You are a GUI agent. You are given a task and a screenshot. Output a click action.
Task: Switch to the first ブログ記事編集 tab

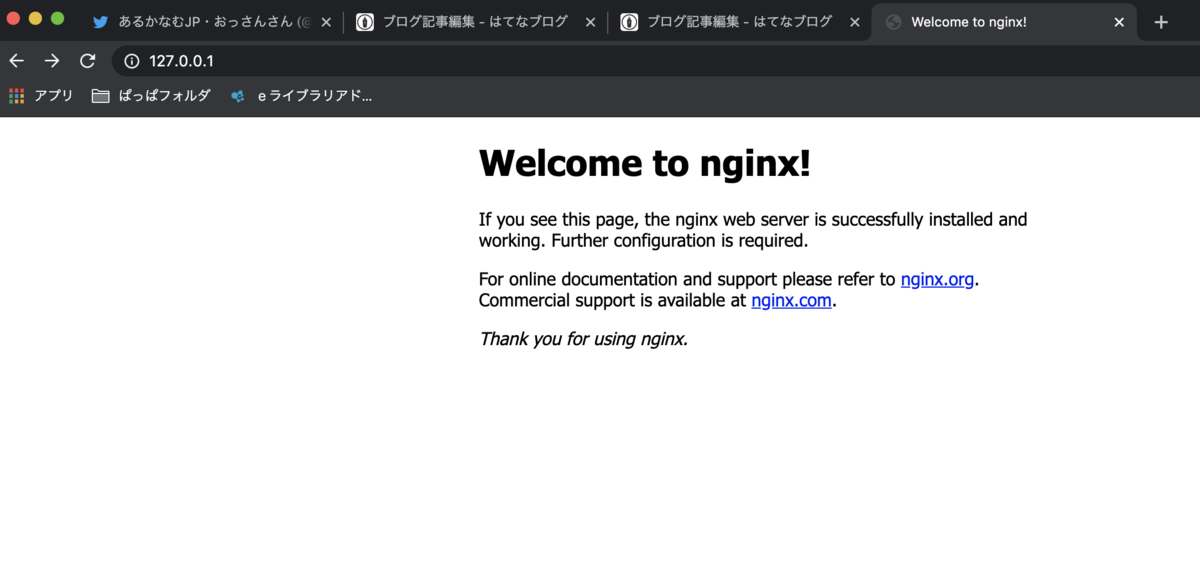point(477,22)
